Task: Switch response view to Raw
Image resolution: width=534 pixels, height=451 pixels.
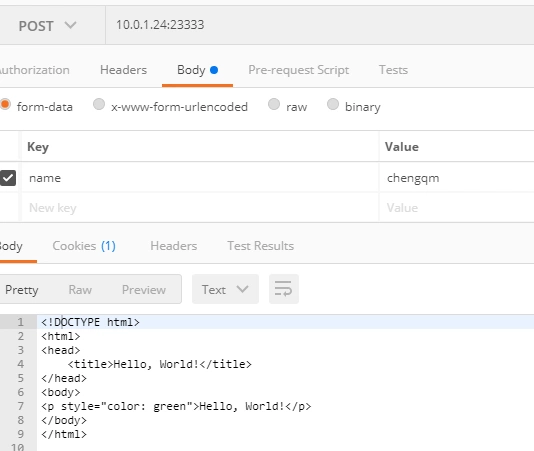Action: (80, 290)
